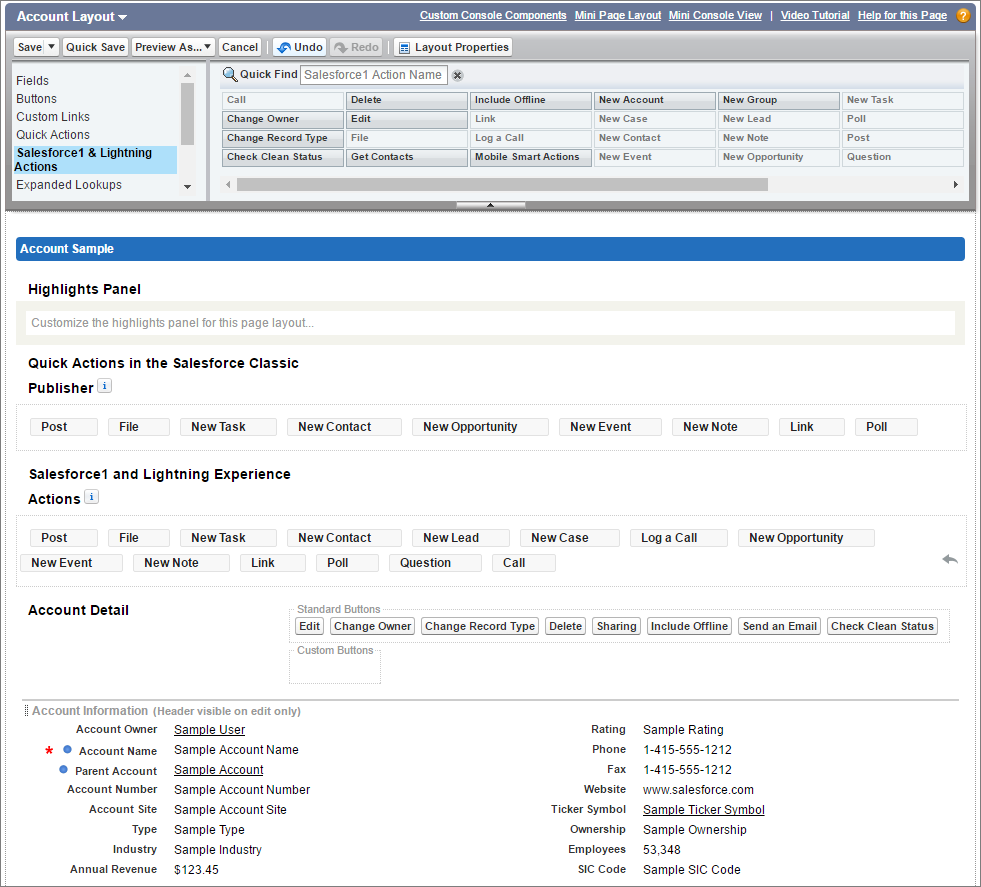The image size is (981, 887).
Task: Open the Preview As dropdown
Action: pos(173,47)
